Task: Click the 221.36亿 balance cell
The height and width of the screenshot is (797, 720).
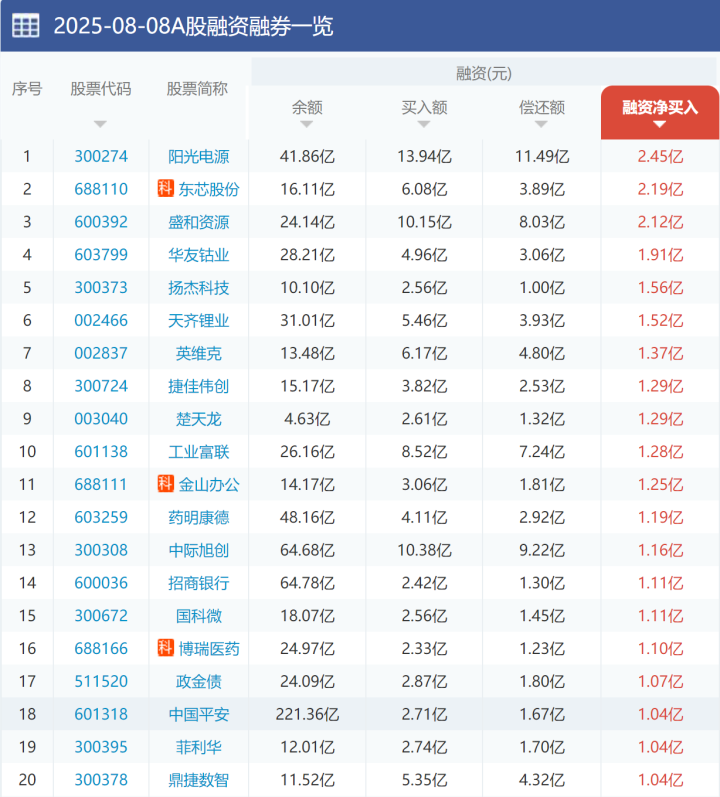Action: (x=307, y=714)
